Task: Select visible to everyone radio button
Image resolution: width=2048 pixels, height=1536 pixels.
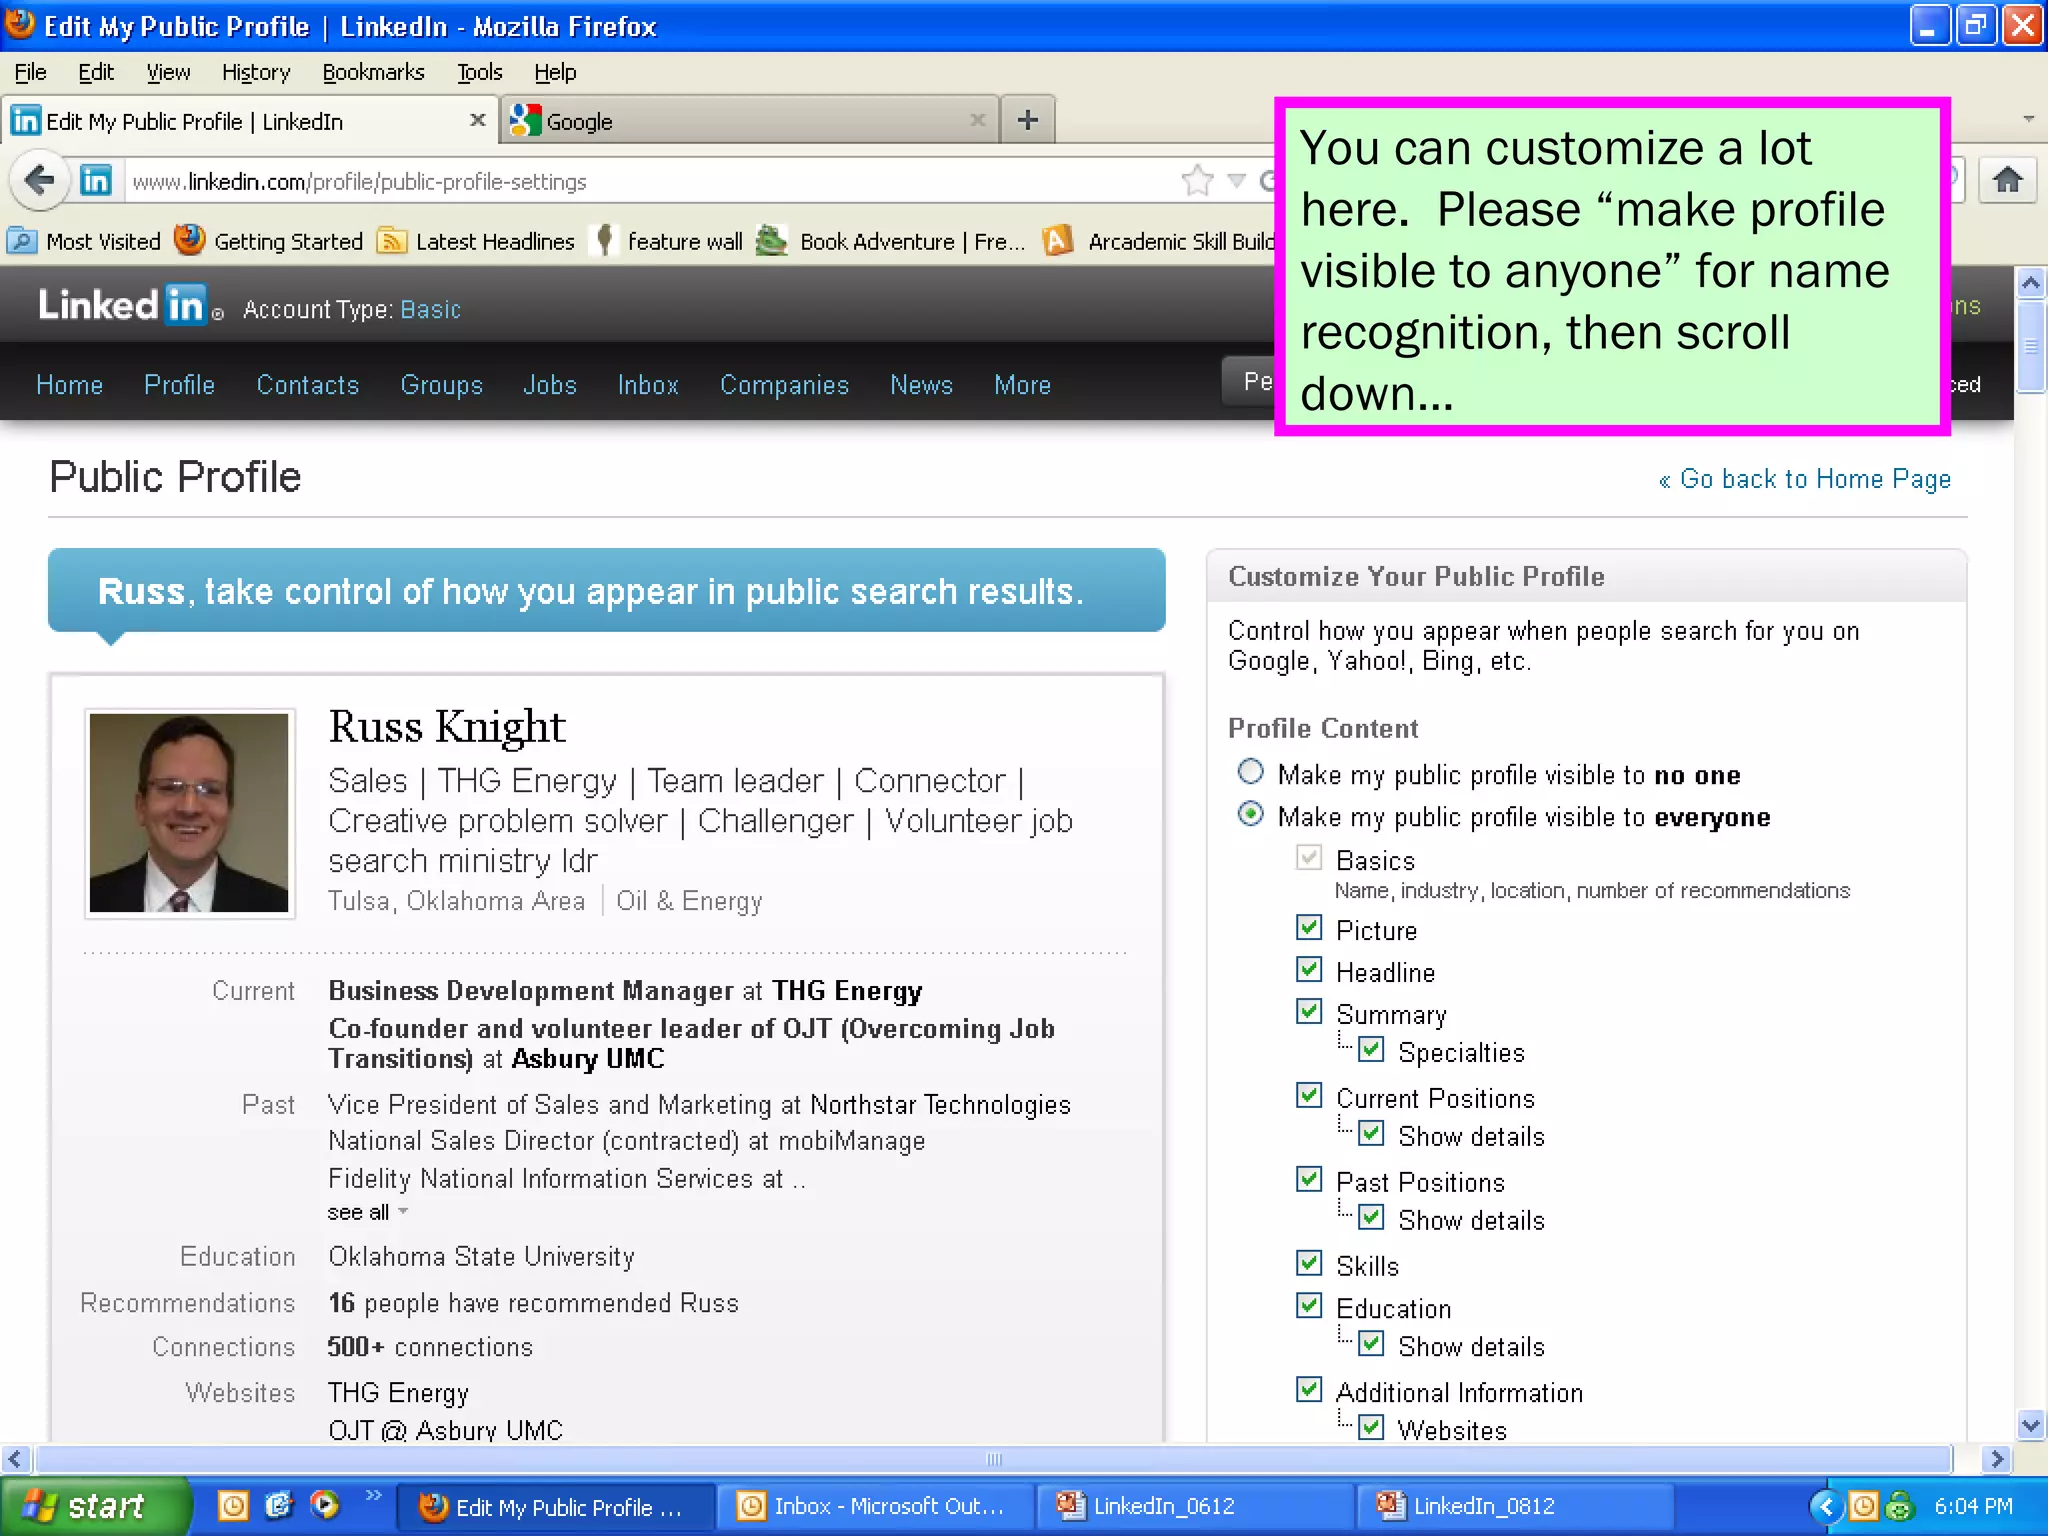Action: pyautogui.click(x=1251, y=814)
